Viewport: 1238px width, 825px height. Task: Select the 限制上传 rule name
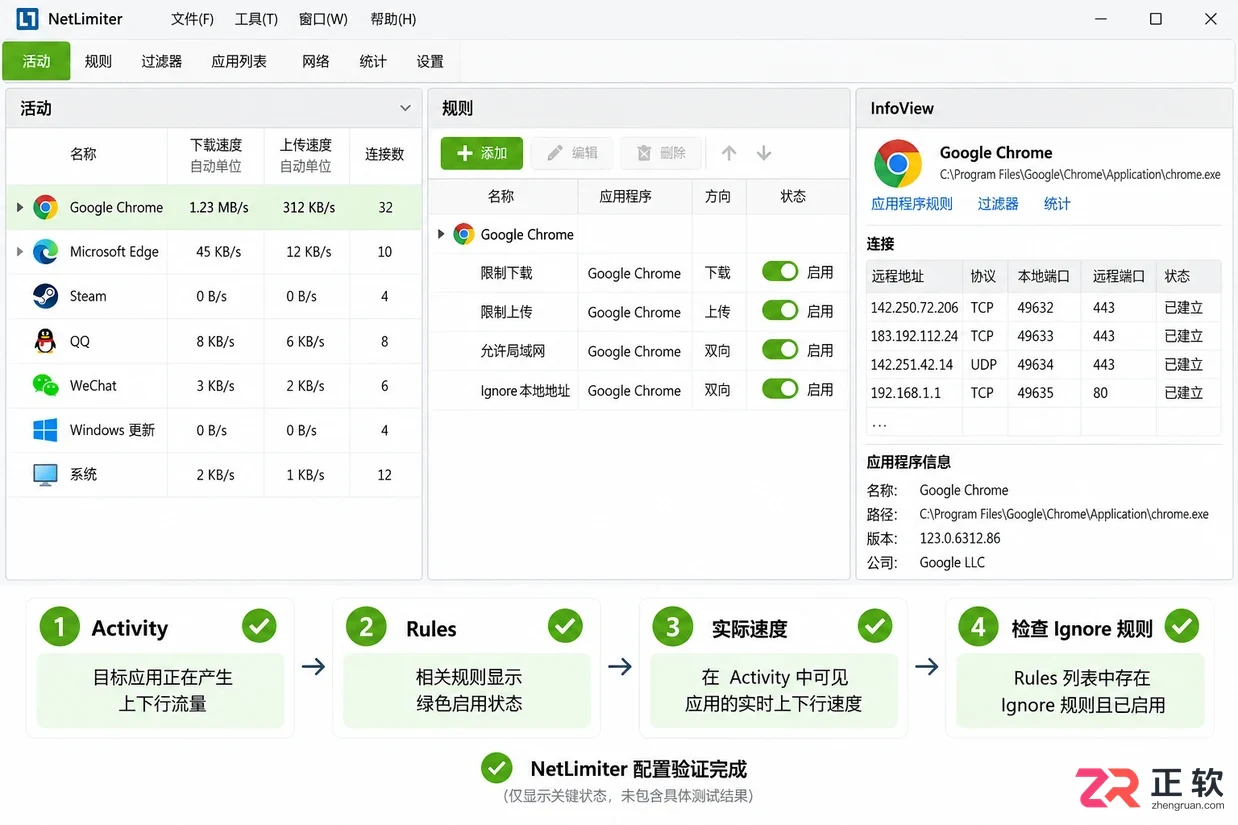(x=507, y=312)
